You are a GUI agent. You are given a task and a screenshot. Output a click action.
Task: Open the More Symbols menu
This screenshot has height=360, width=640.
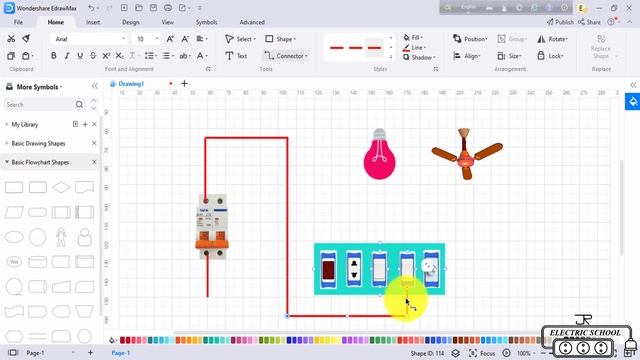coord(34,87)
